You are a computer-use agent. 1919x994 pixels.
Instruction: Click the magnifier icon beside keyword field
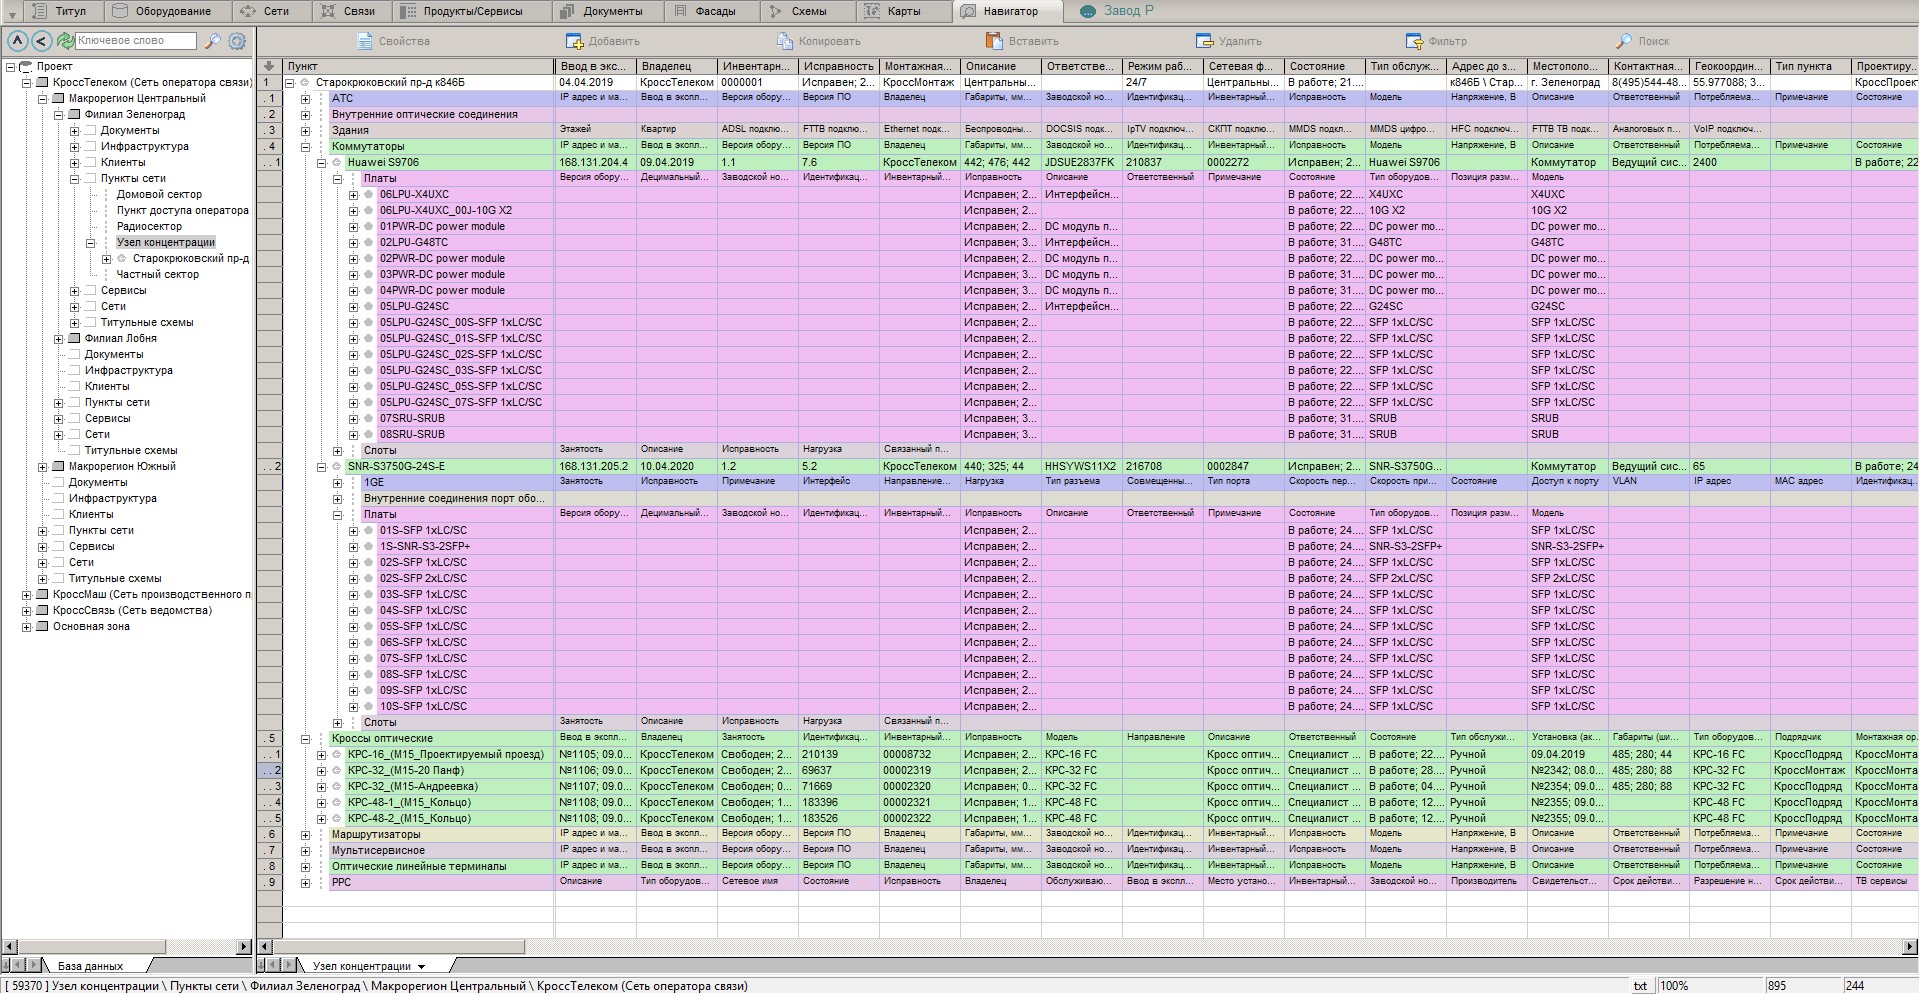click(x=212, y=41)
